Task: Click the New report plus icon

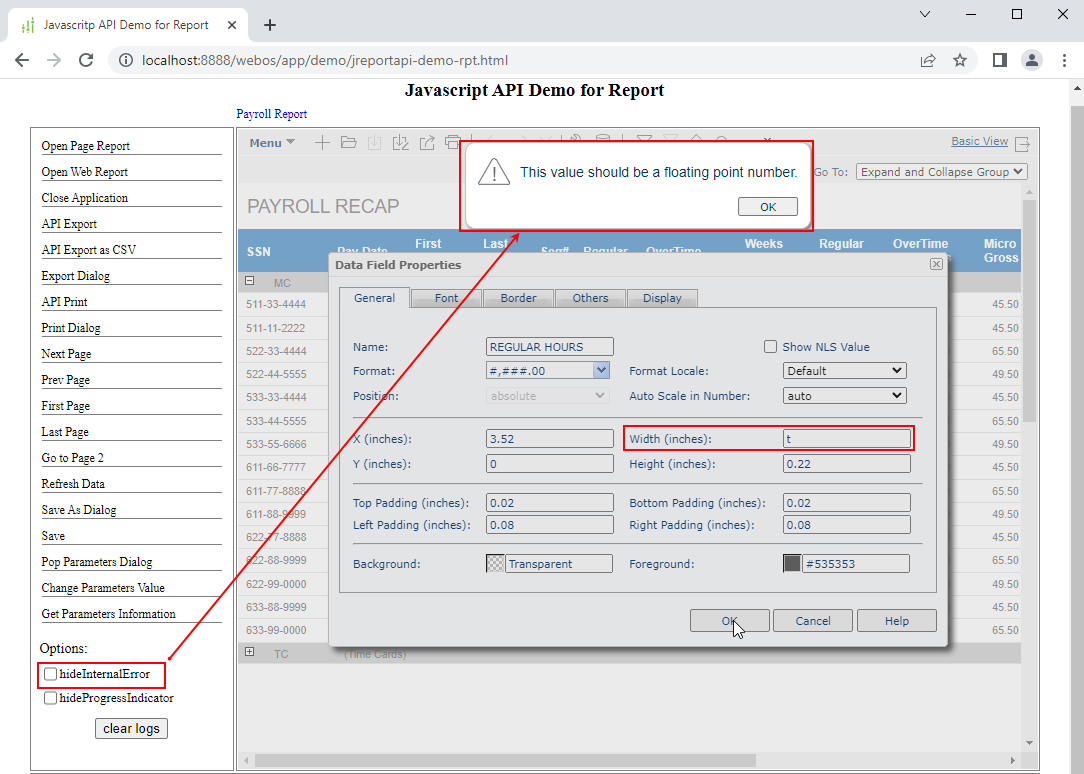Action: (x=322, y=143)
